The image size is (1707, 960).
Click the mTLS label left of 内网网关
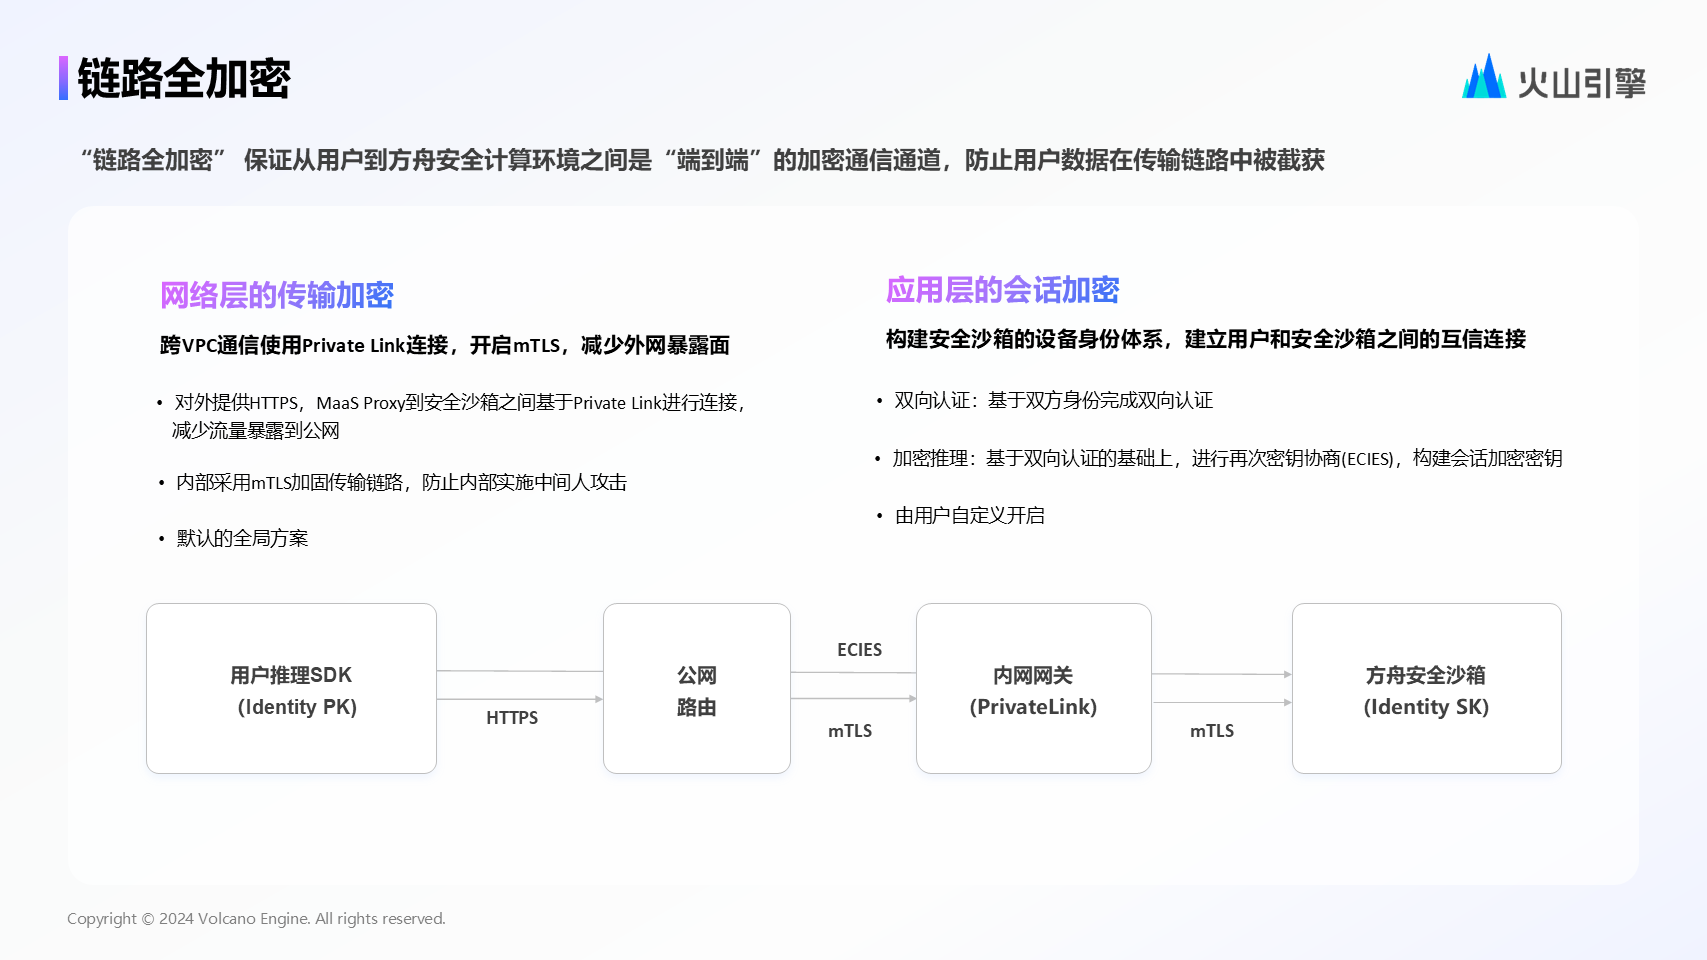(x=850, y=731)
